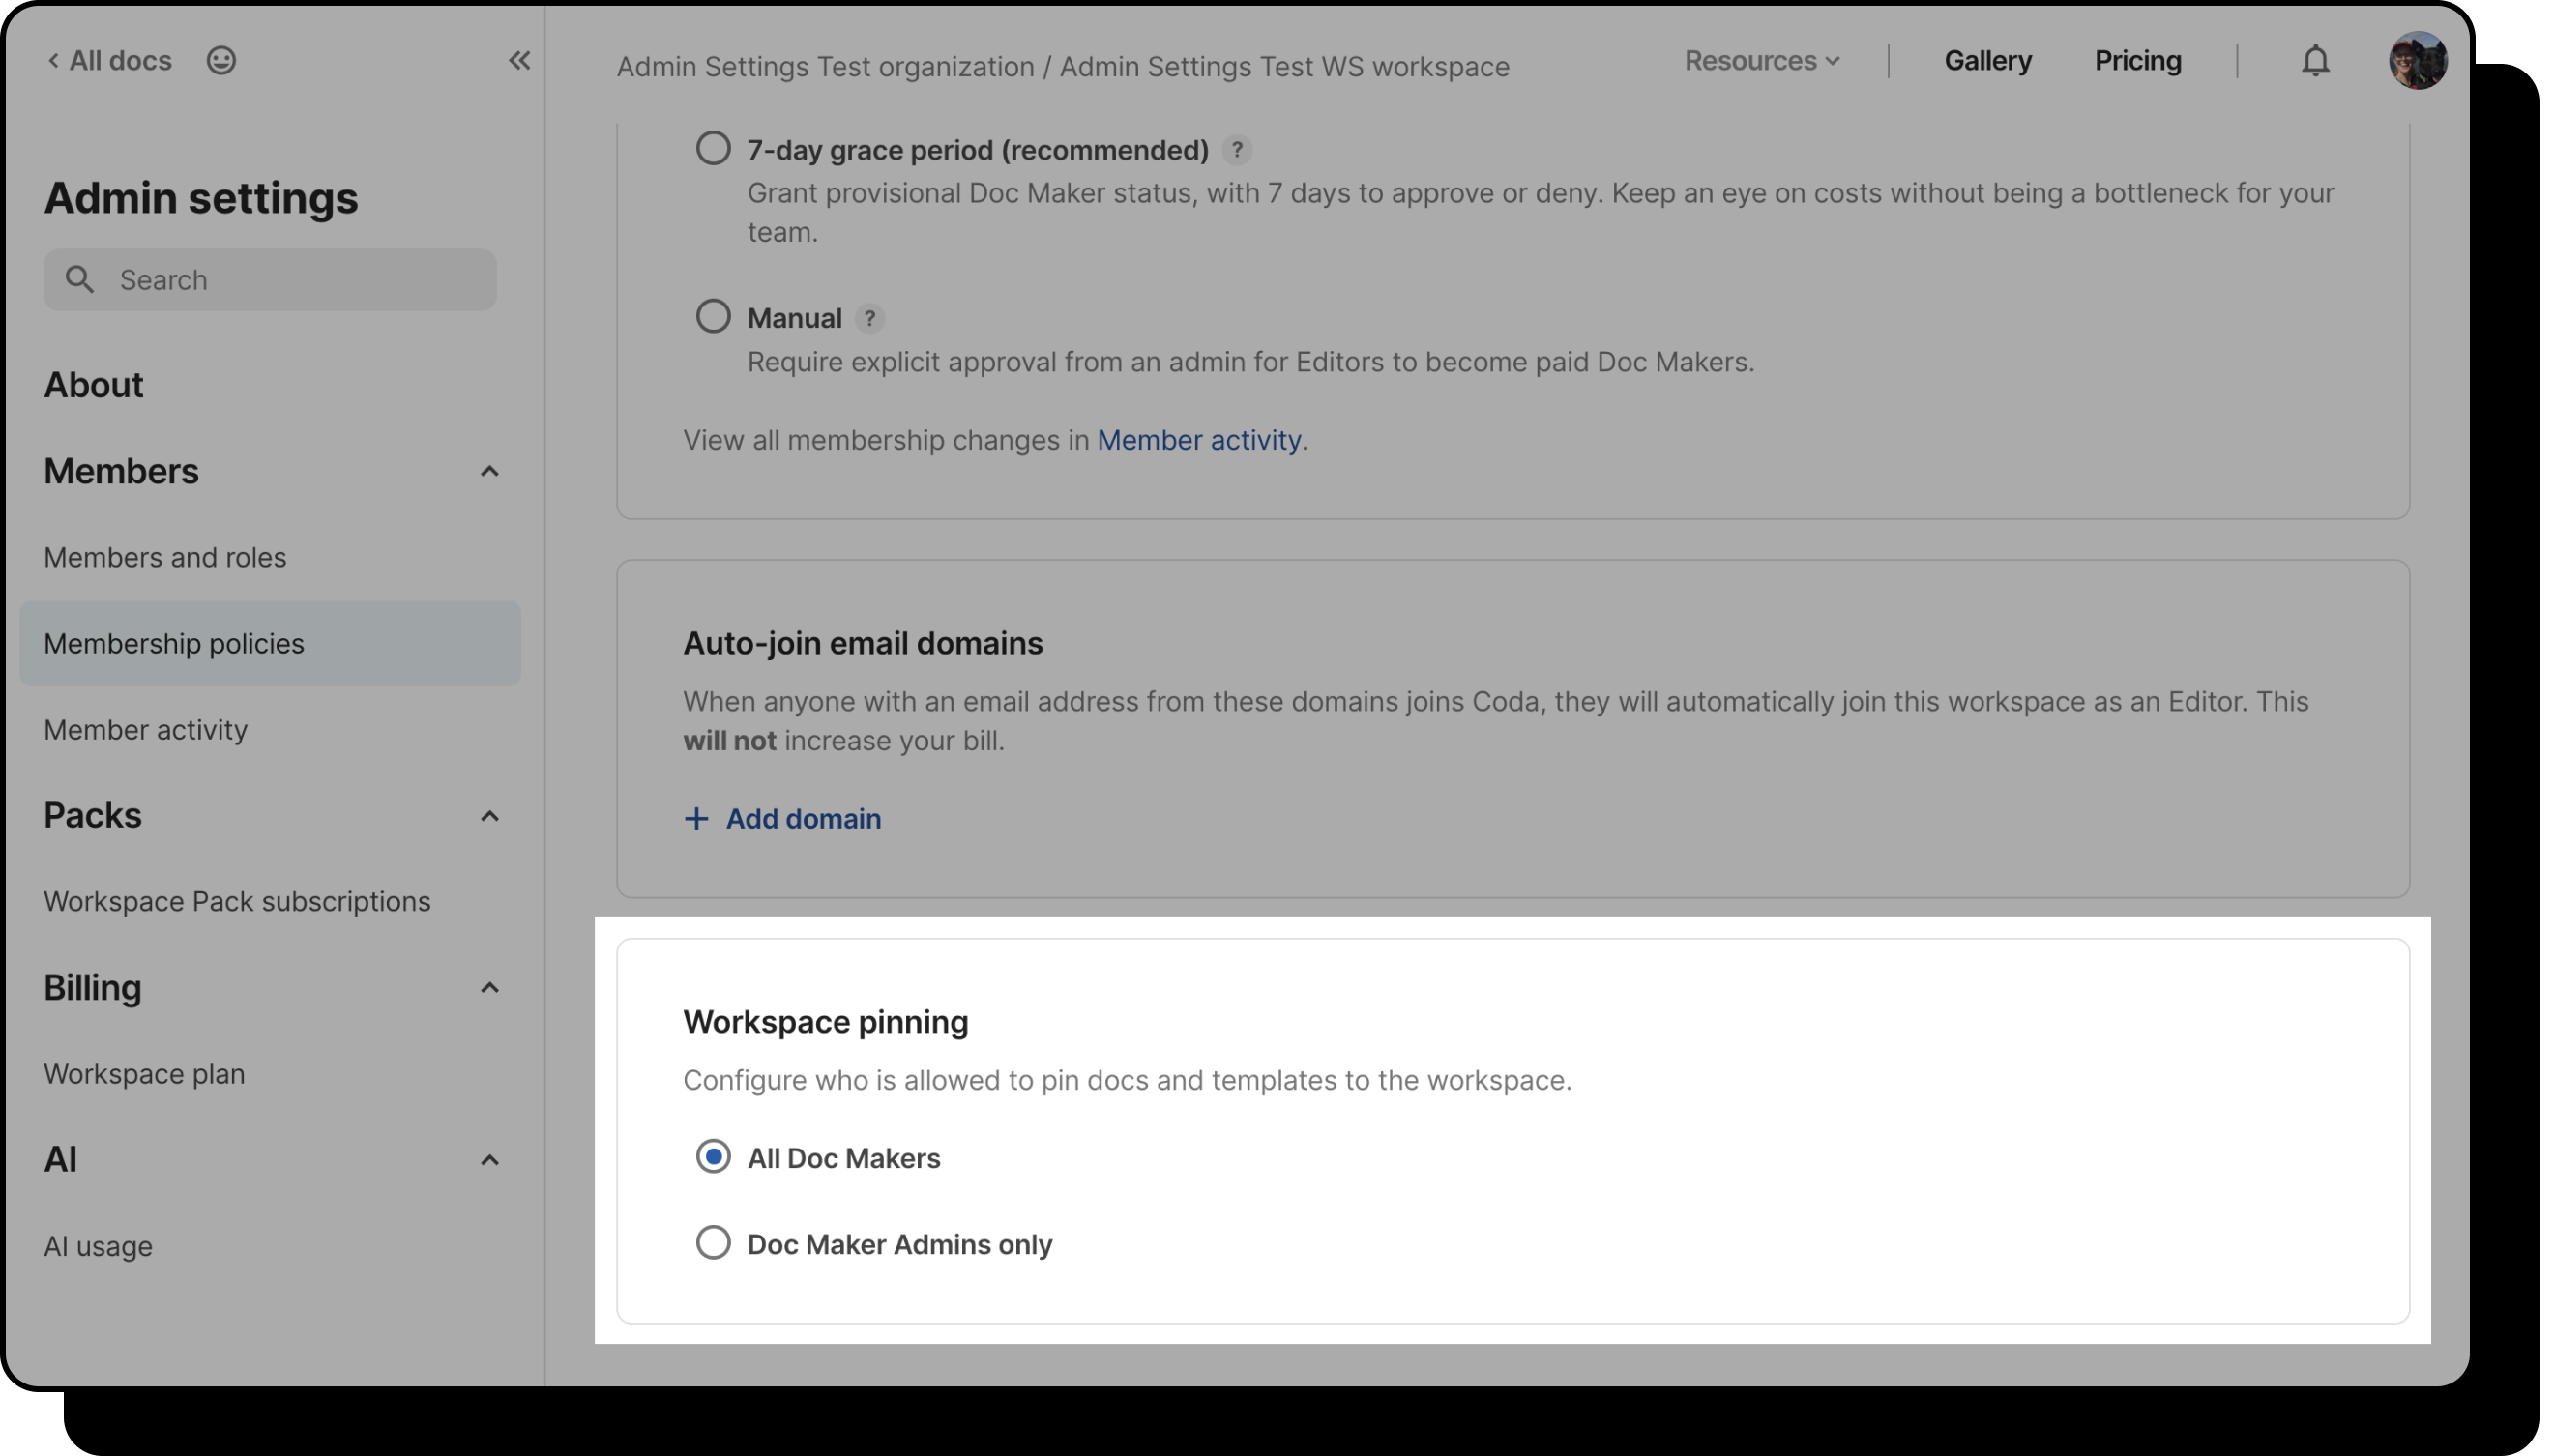Select 7-day grace period radio option
Viewport: 2555px width, 1456px height.
tap(713, 149)
